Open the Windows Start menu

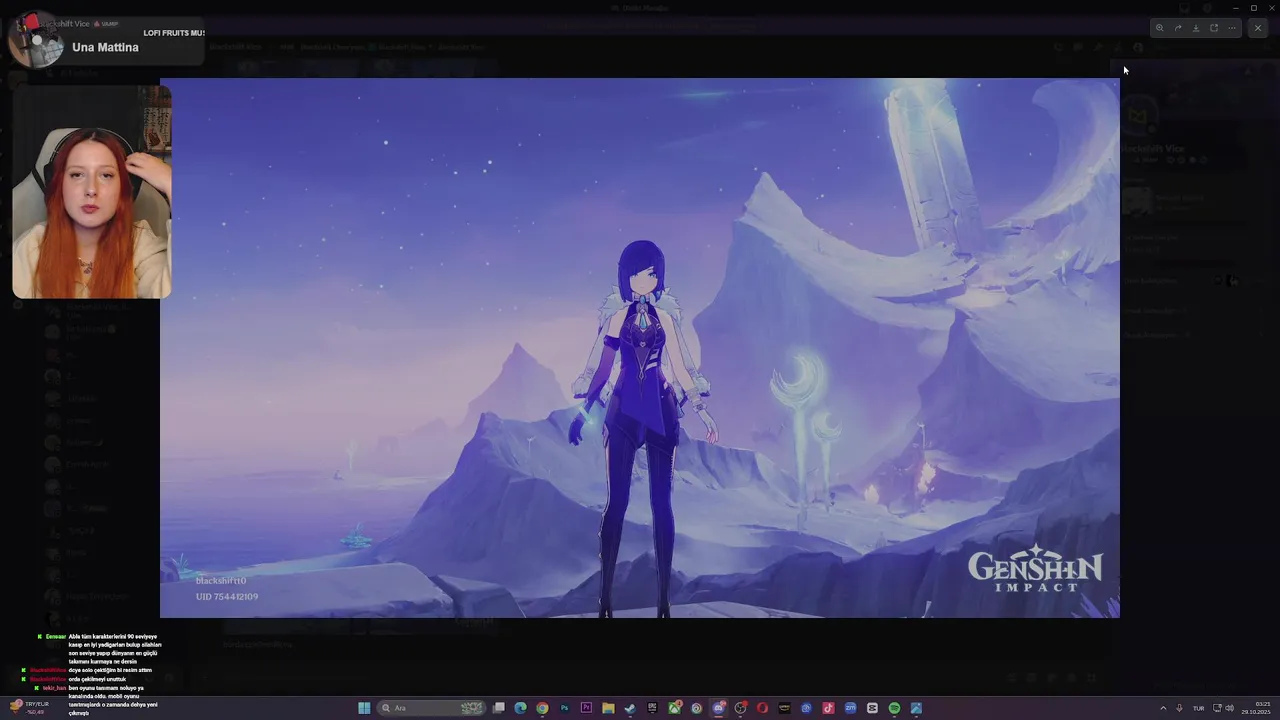[x=364, y=708]
